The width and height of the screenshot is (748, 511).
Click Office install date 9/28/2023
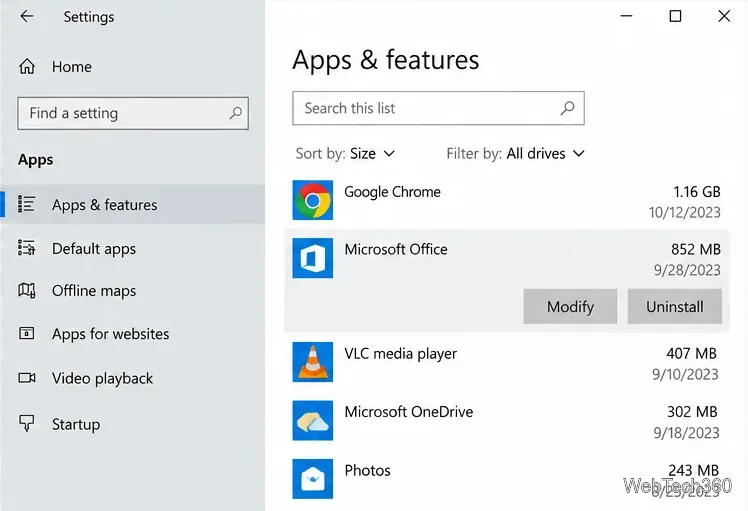point(687,271)
